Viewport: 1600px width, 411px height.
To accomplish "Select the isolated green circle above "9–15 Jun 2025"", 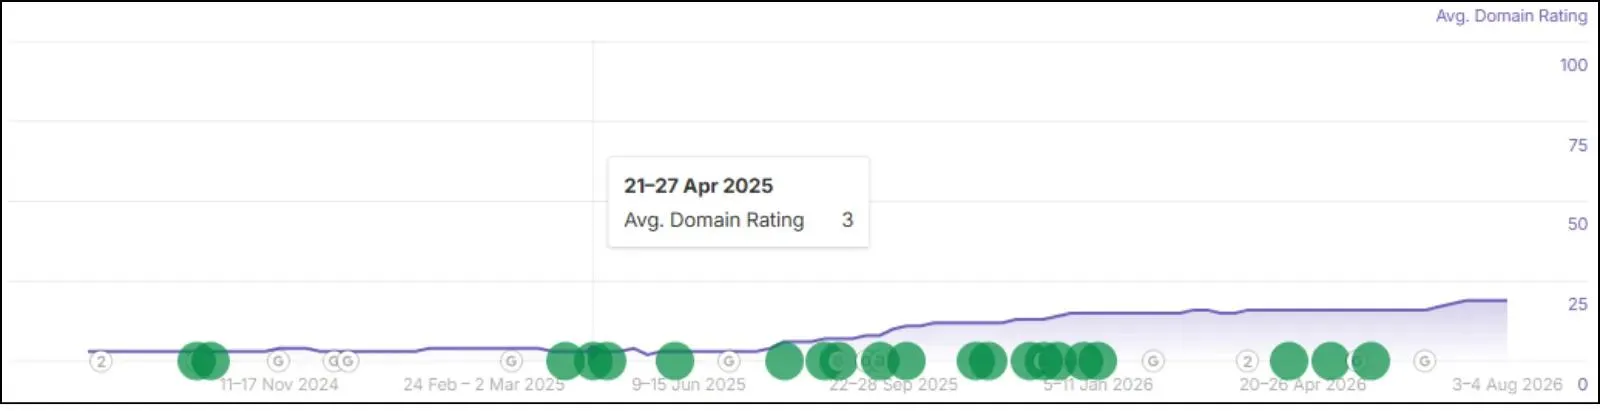I will 675,361.
